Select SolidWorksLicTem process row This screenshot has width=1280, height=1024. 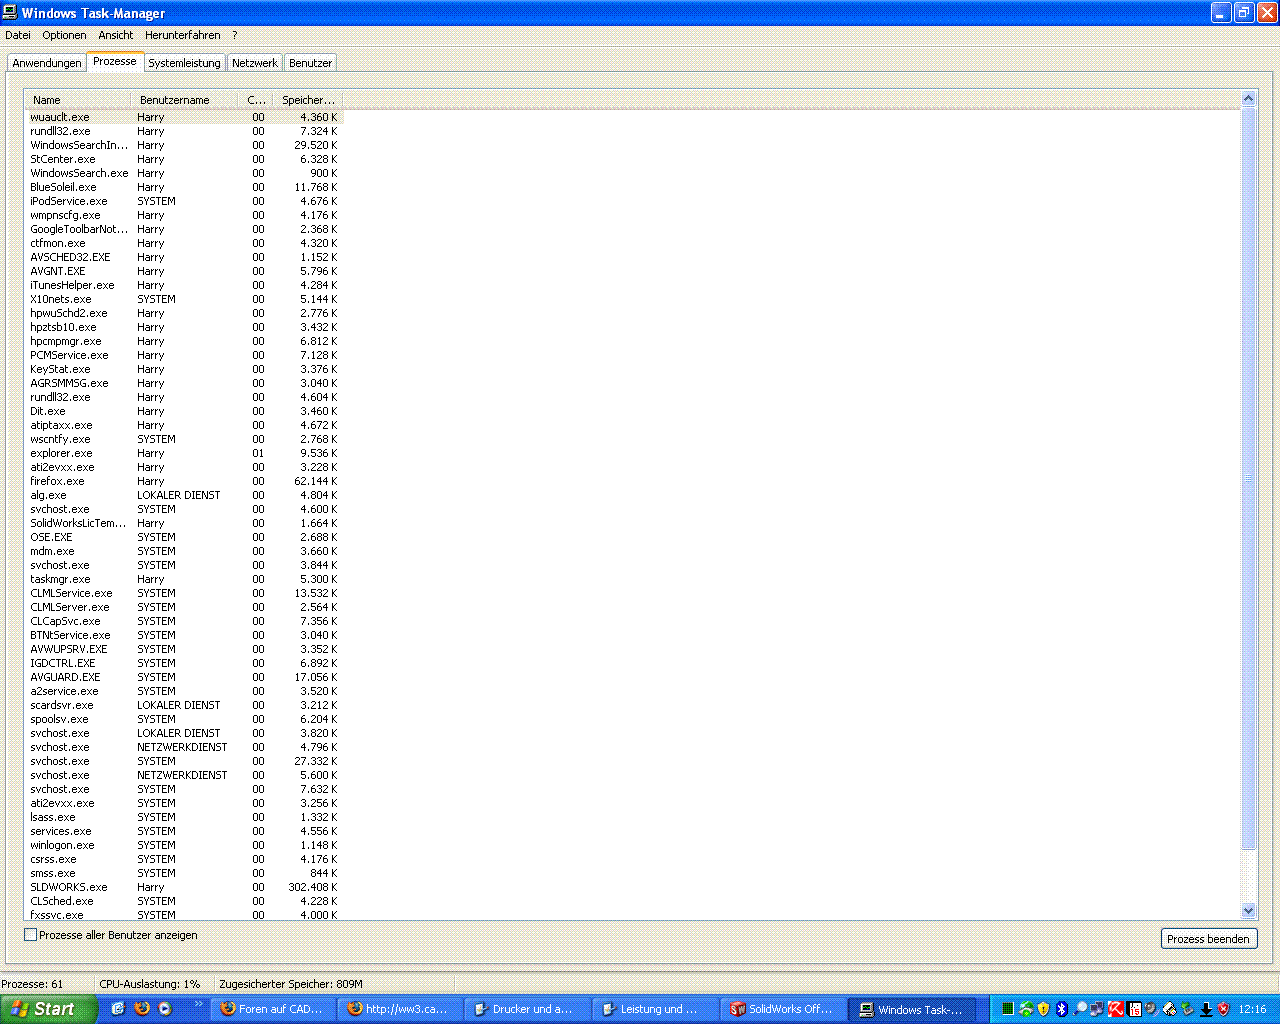[184, 523]
